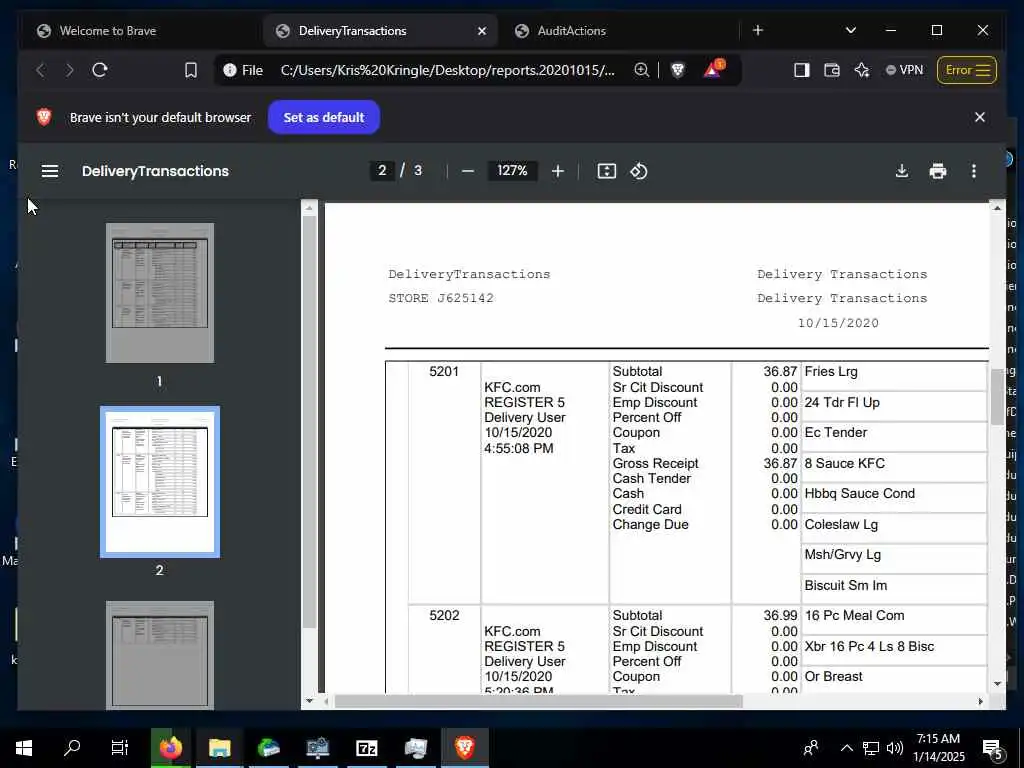Screen dimensions: 1024x768
Task: Select page 1 thumbnail
Action: [x=160, y=293]
